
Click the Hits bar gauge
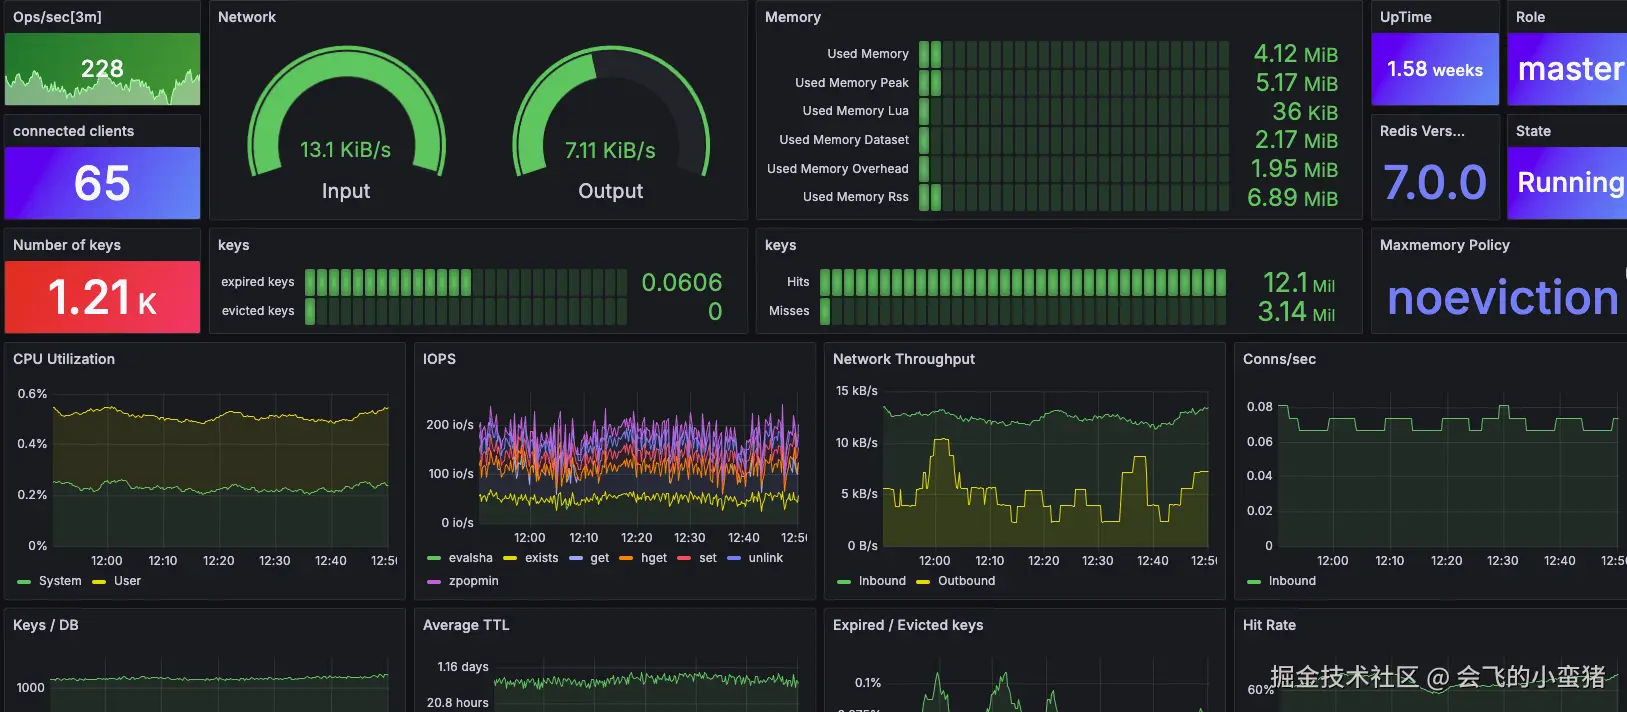pyautogui.click(x=1023, y=282)
